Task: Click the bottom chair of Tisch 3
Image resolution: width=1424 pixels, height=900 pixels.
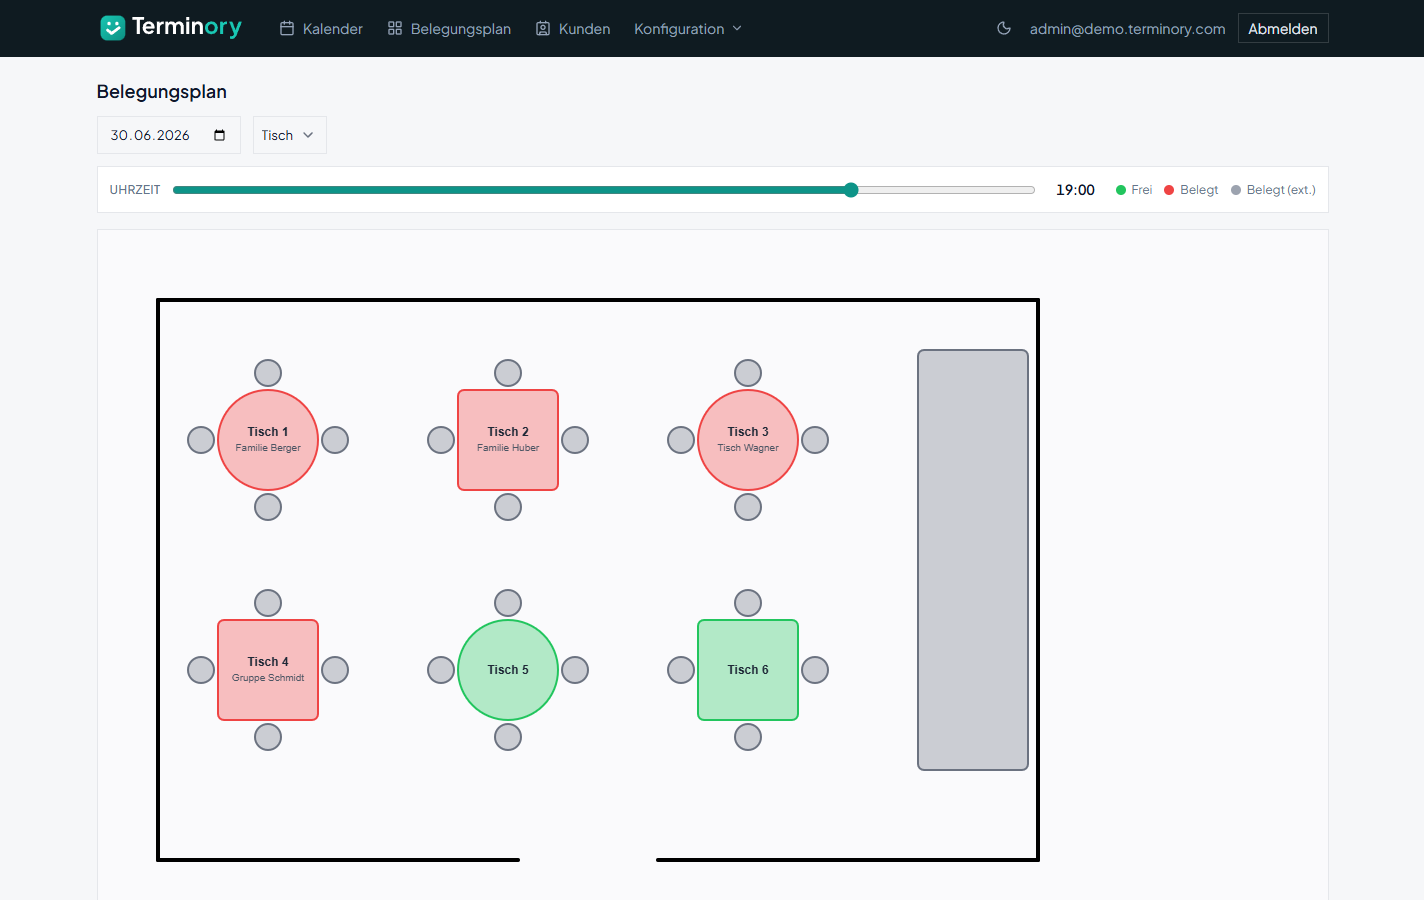Action: 748,507
